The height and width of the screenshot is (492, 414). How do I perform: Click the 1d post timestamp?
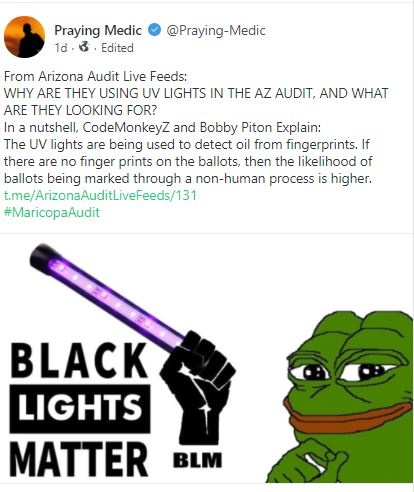point(61,48)
